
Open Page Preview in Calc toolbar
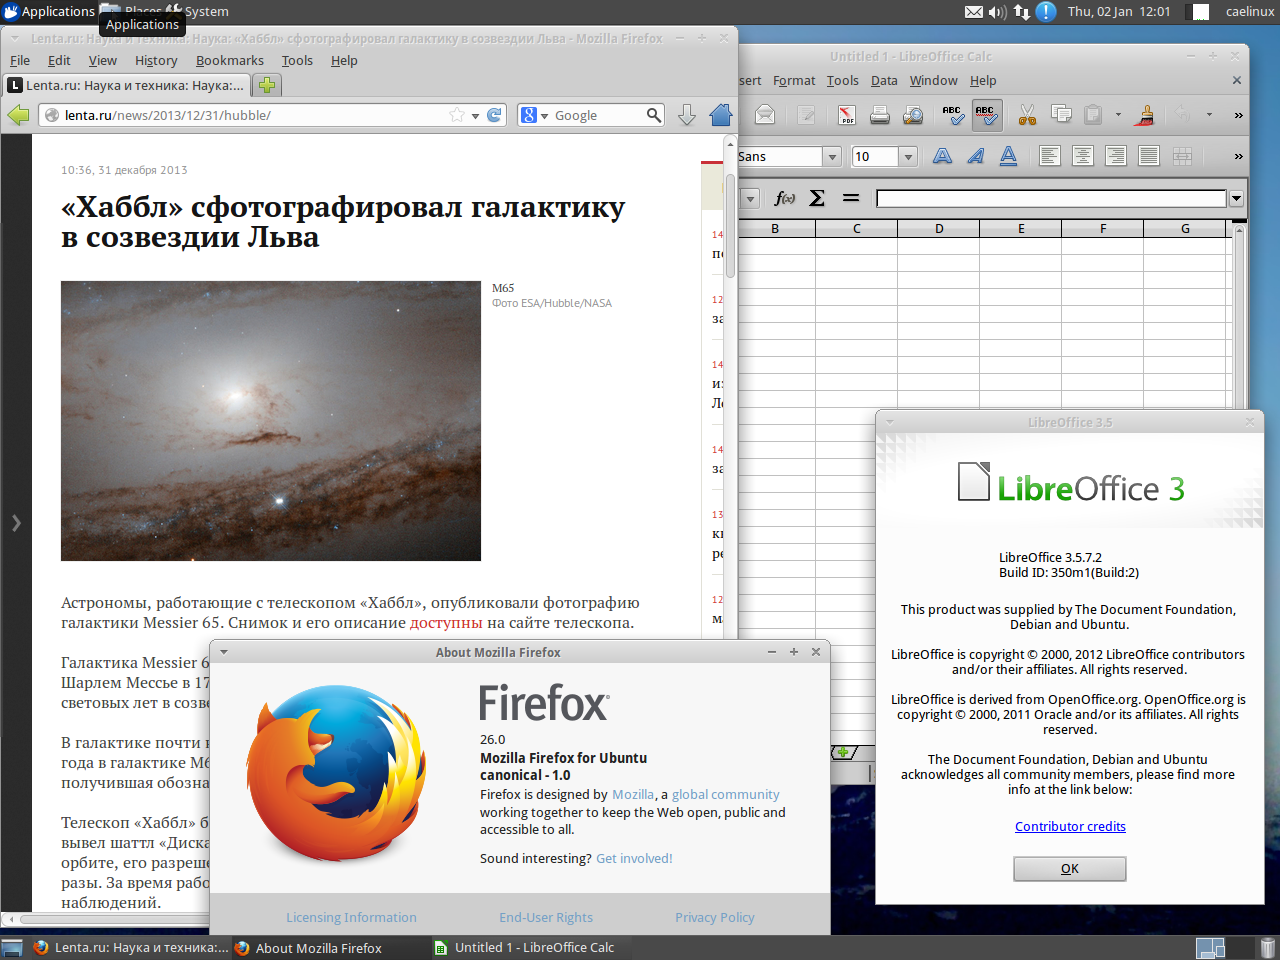913,116
